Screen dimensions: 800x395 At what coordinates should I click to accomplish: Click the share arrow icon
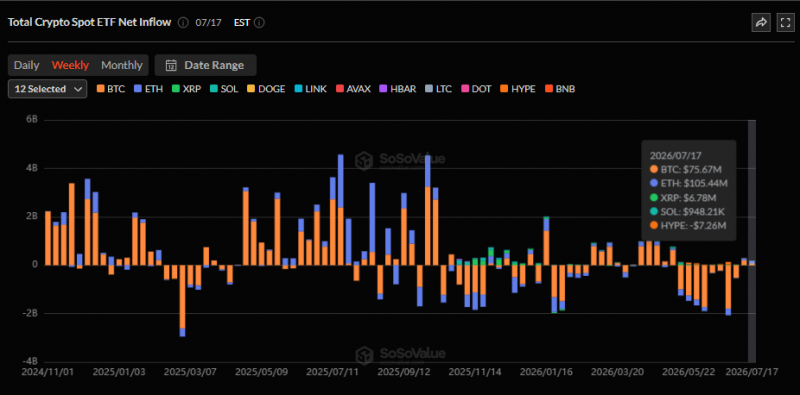[761, 23]
